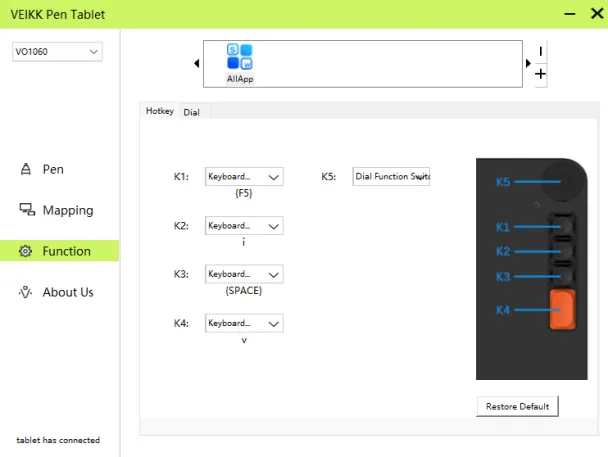Open the VO1060 device dropdown
608x457 pixels.
57,52
